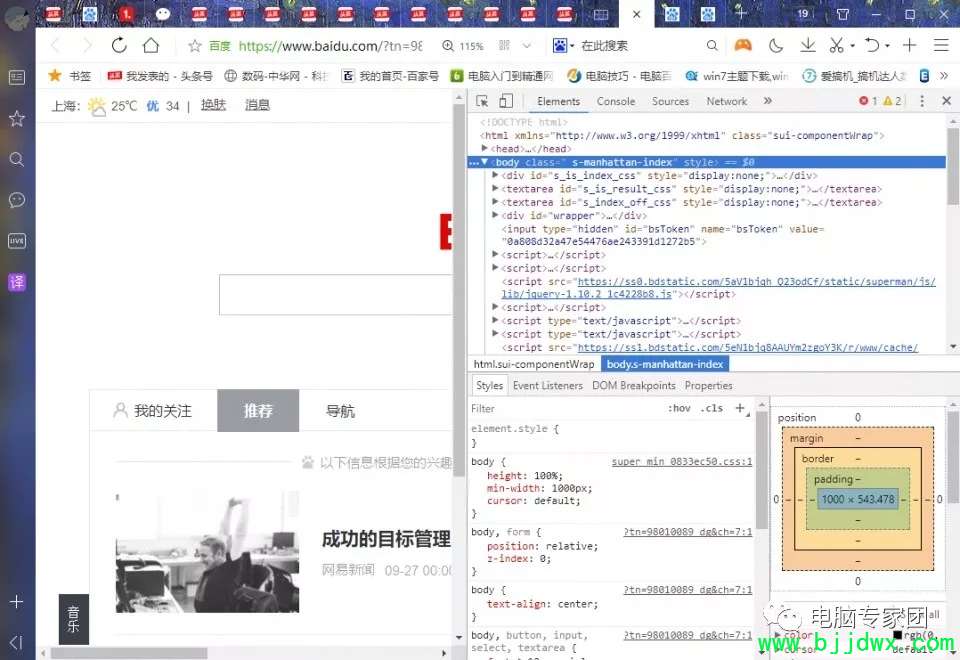Go to browser home page
The width and height of the screenshot is (960, 660).
tap(151, 45)
